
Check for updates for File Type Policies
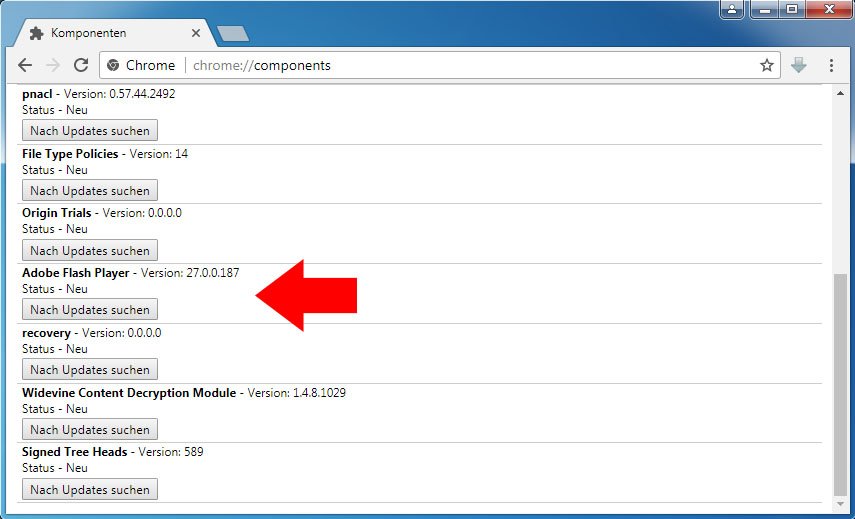[x=90, y=191]
